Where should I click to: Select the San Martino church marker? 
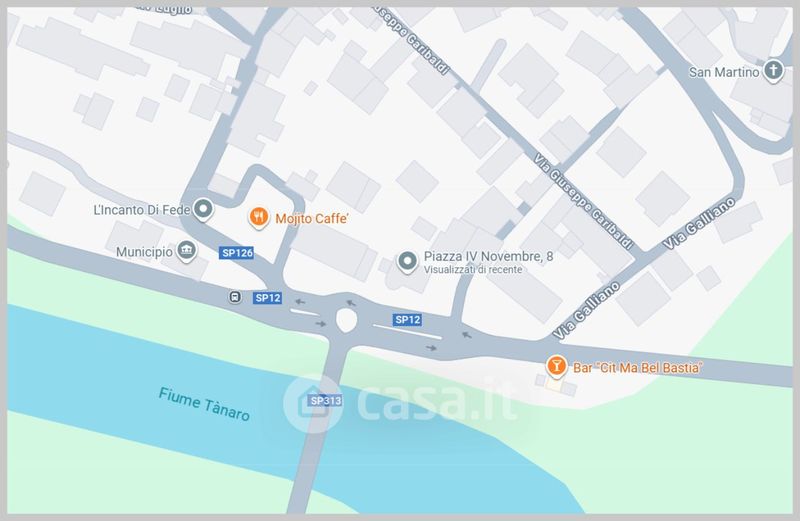tap(773, 70)
